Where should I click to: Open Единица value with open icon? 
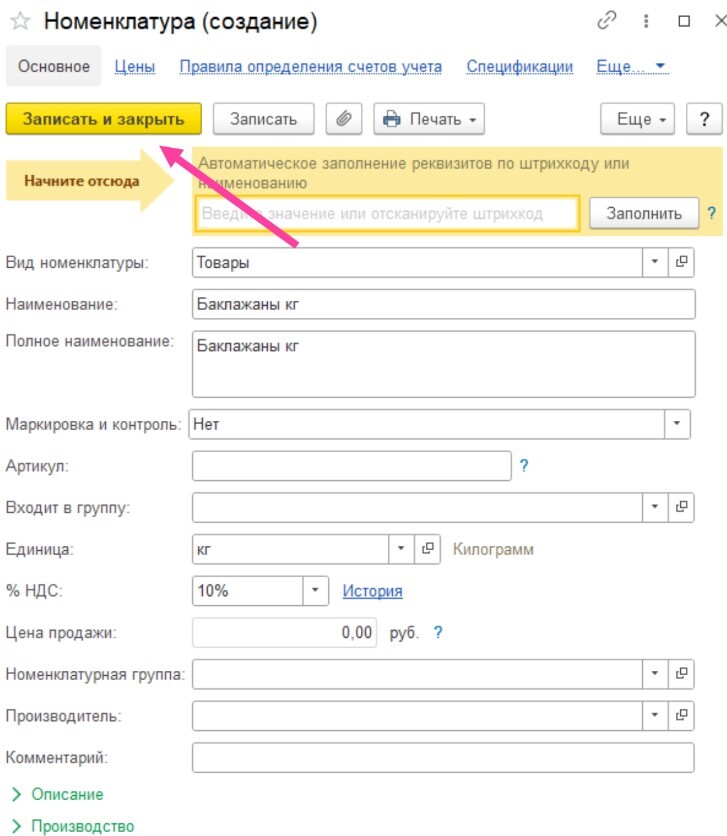click(427, 549)
